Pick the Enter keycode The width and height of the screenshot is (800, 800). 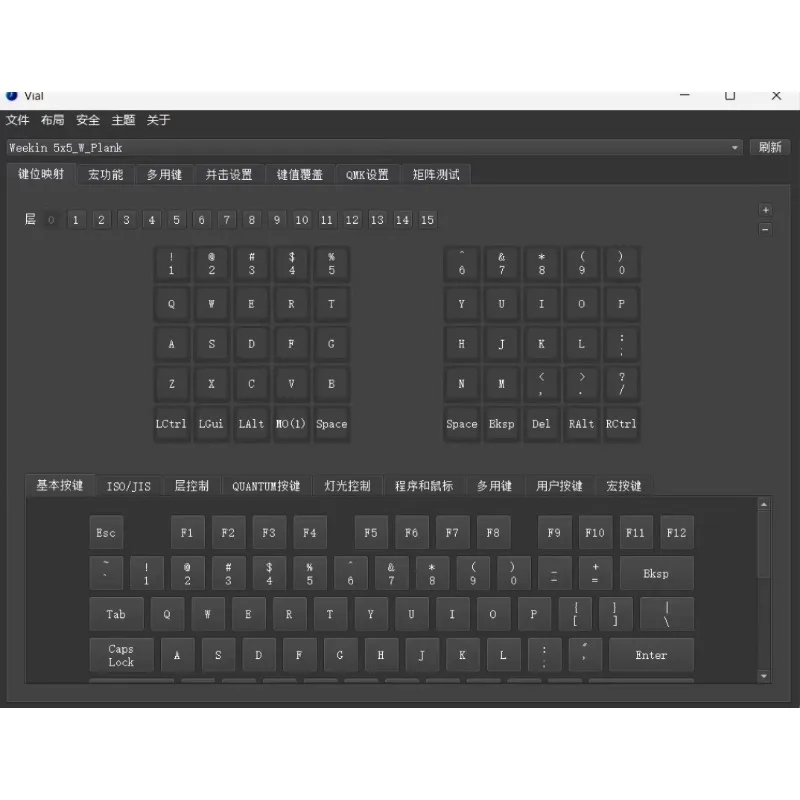[652, 655]
